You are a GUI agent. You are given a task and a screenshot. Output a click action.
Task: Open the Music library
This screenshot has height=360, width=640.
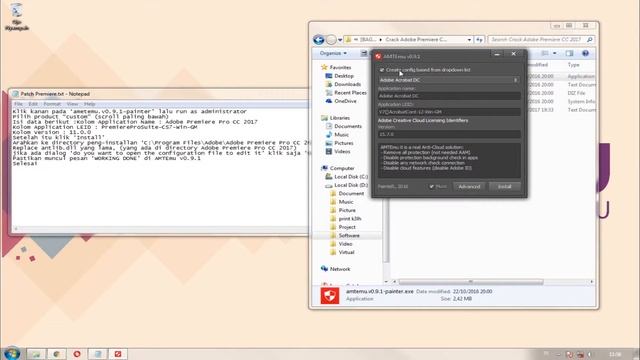click(341, 135)
